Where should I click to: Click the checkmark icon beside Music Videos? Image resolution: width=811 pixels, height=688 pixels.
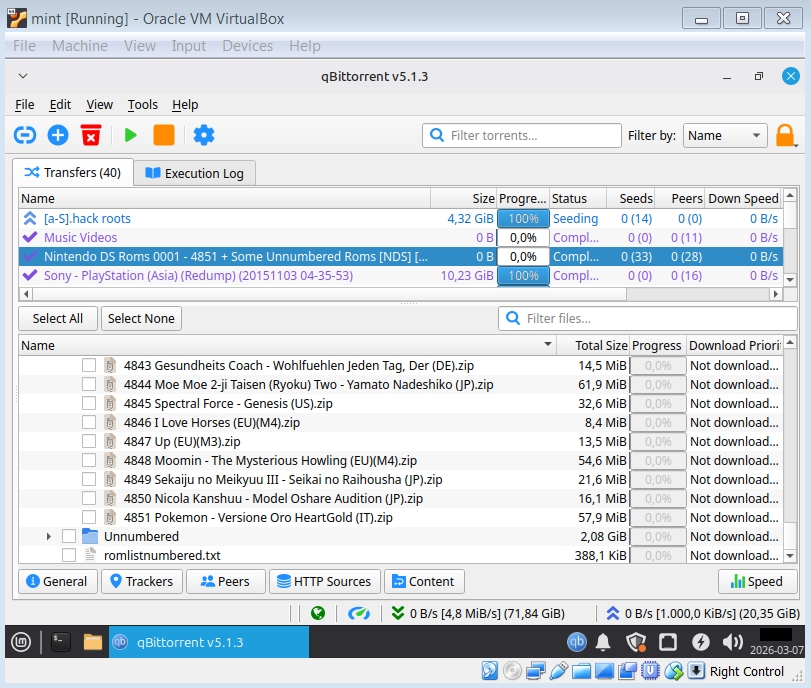(30, 237)
